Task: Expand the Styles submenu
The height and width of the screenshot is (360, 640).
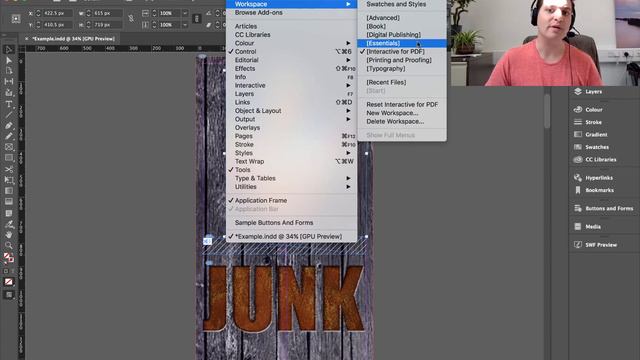Action: point(291,153)
